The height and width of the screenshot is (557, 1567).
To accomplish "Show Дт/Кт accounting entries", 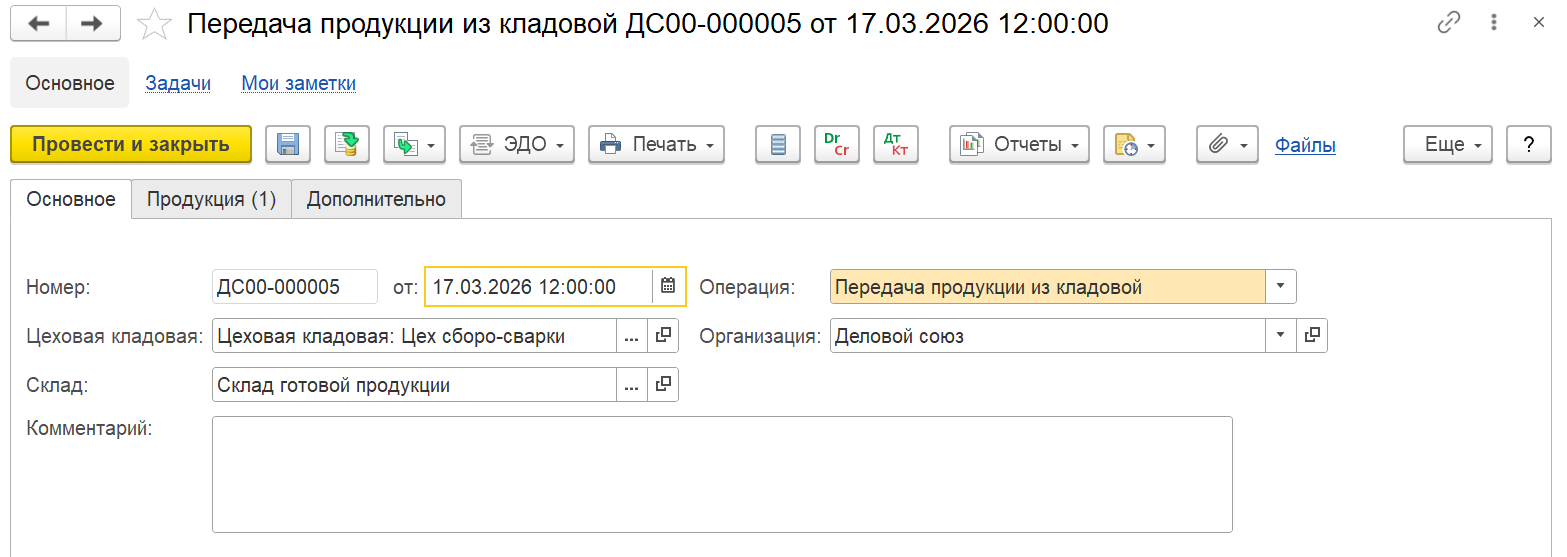I will coord(896,144).
